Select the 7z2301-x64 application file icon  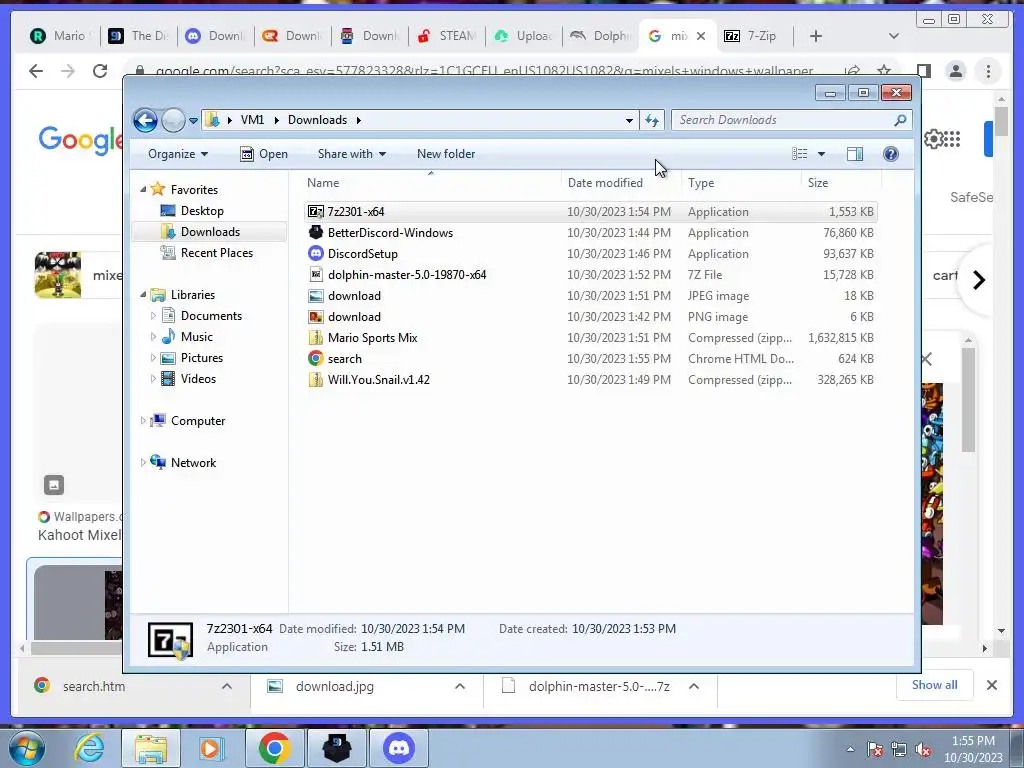tap(316, 212)
